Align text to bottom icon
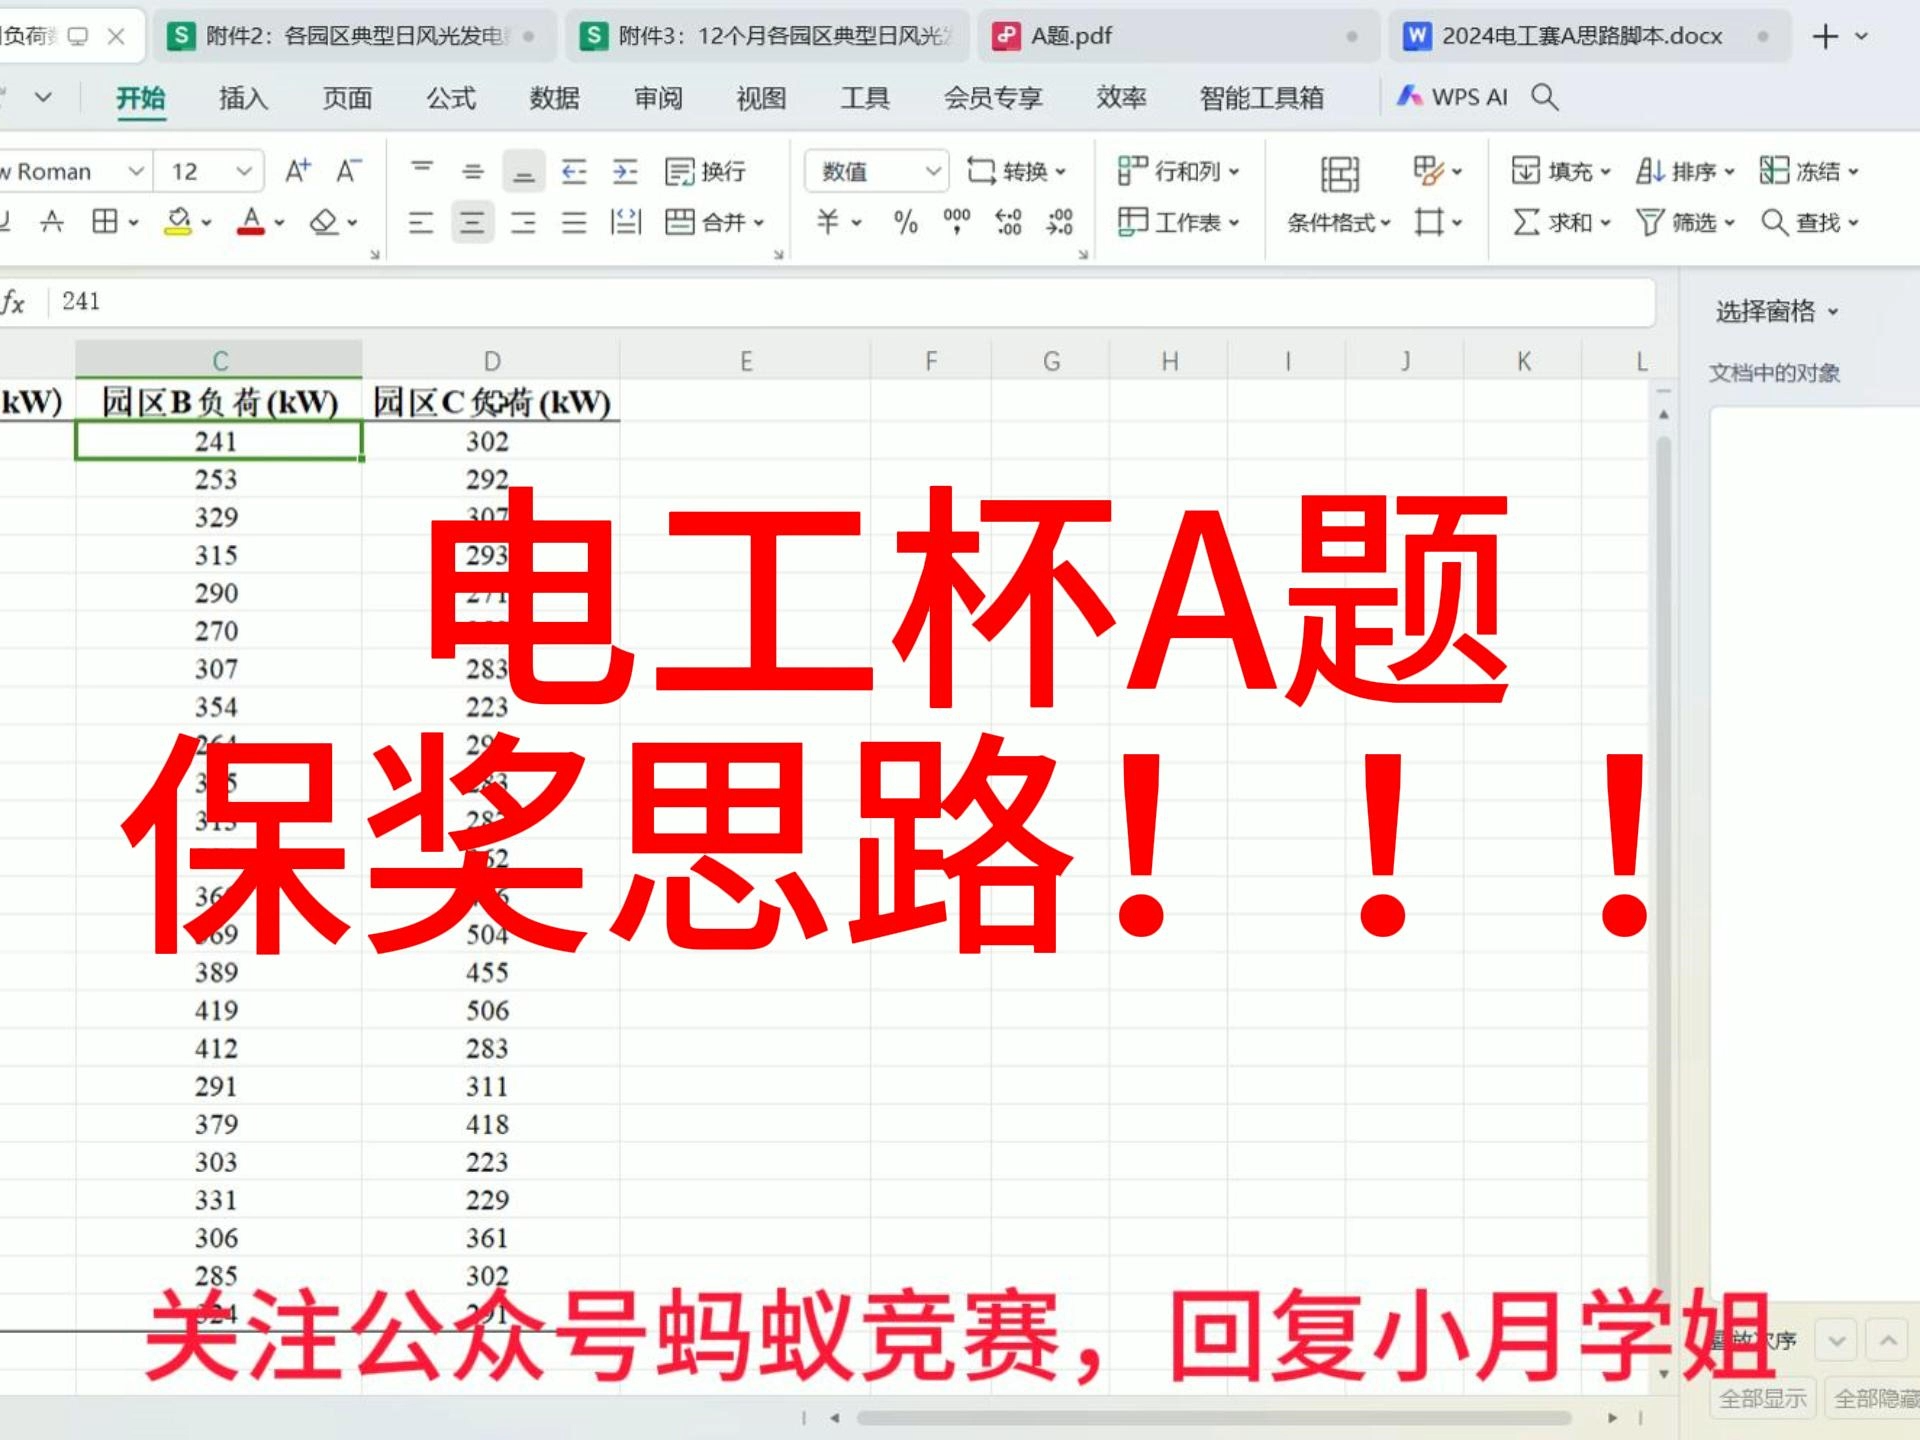This screenshot has width=1920, height=1440. tap(523, 171)
